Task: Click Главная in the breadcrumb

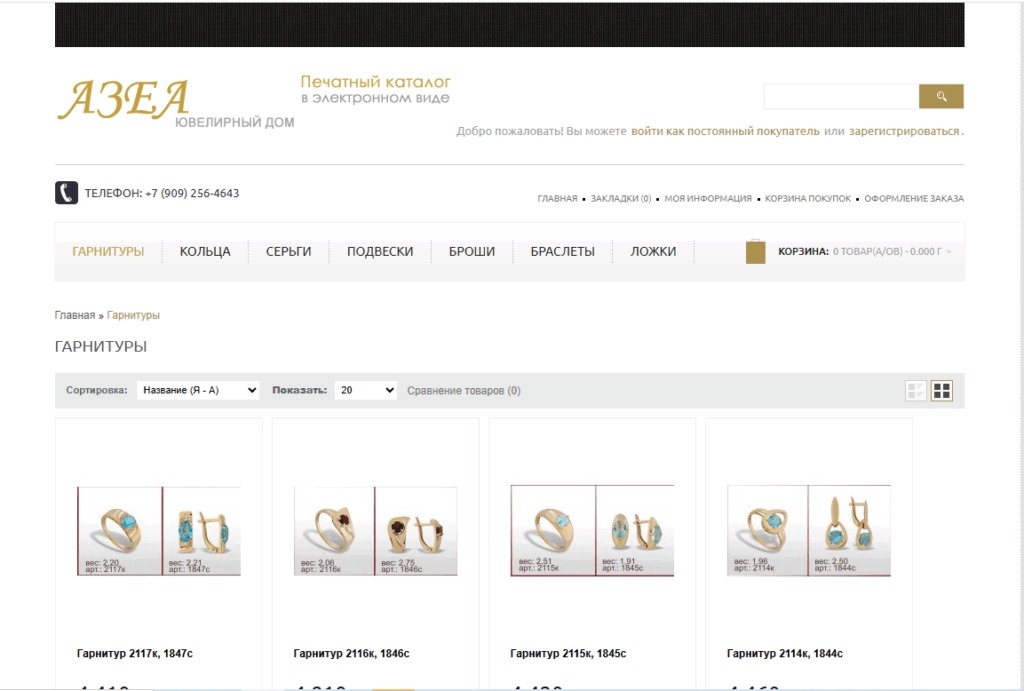Action: 75,315
